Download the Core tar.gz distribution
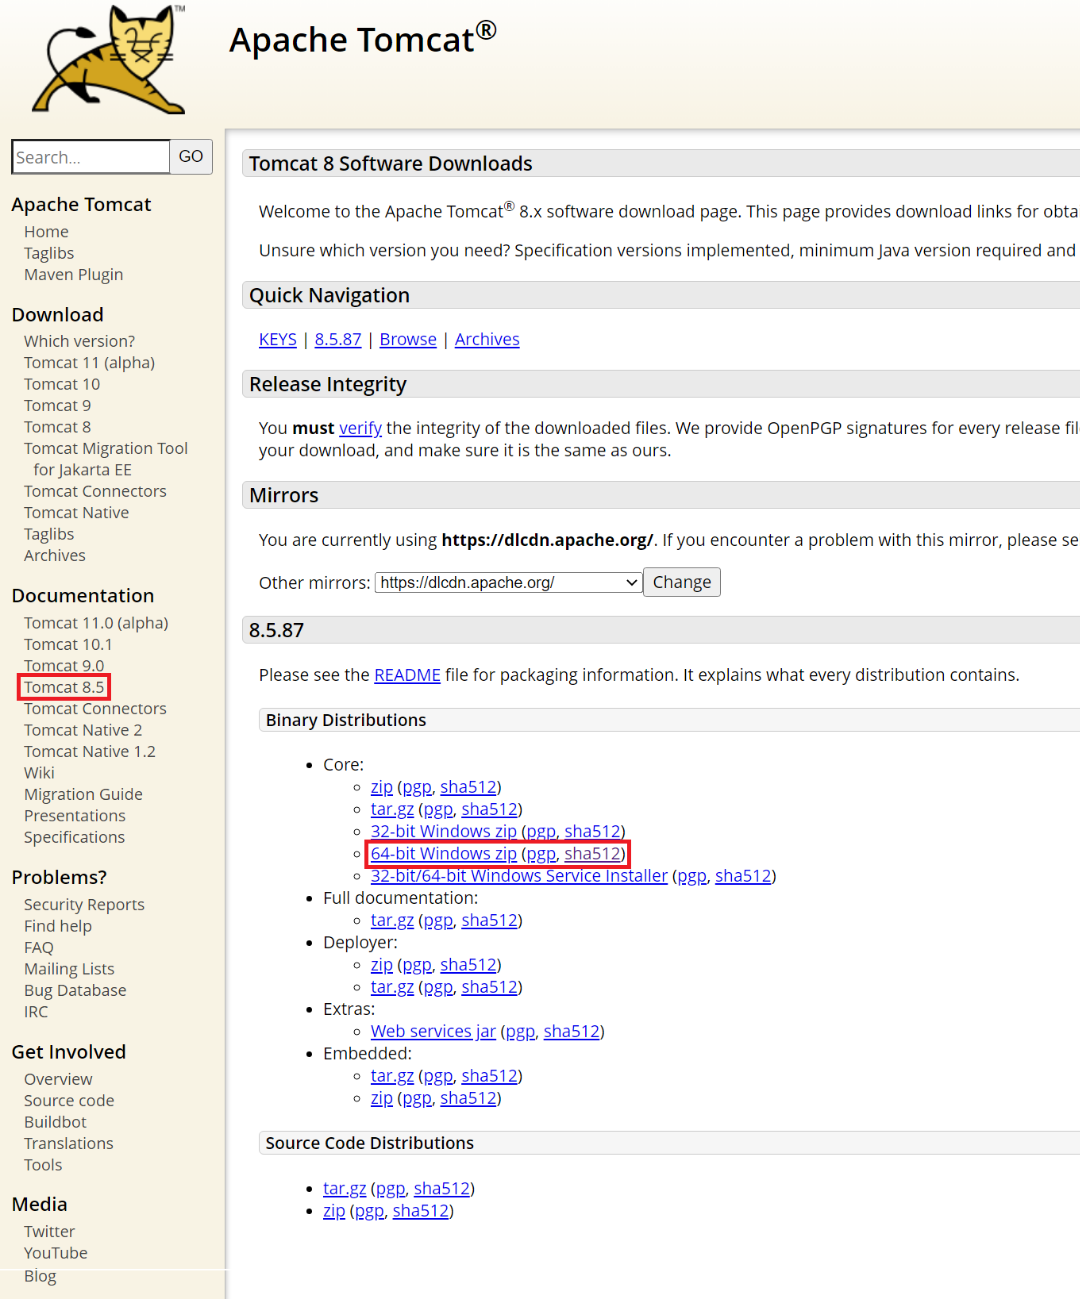The height and width of the screenshot is (1299, 1080). click(x=392, y=810)
